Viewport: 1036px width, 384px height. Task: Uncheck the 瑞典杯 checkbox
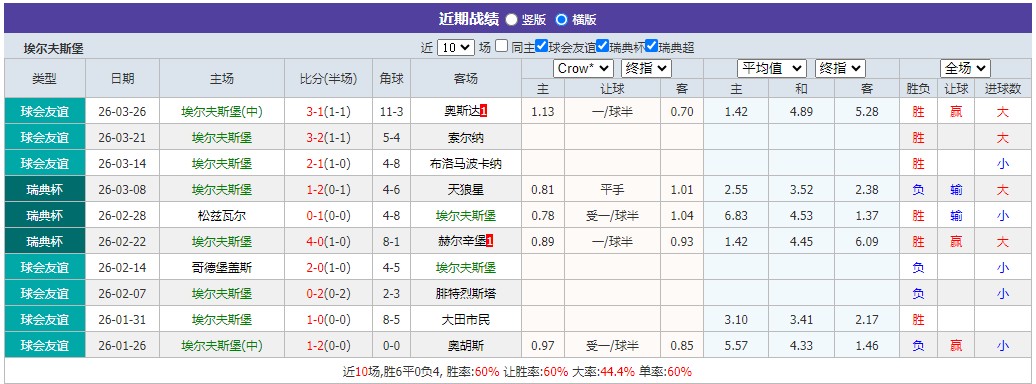[x=602, y=46]
